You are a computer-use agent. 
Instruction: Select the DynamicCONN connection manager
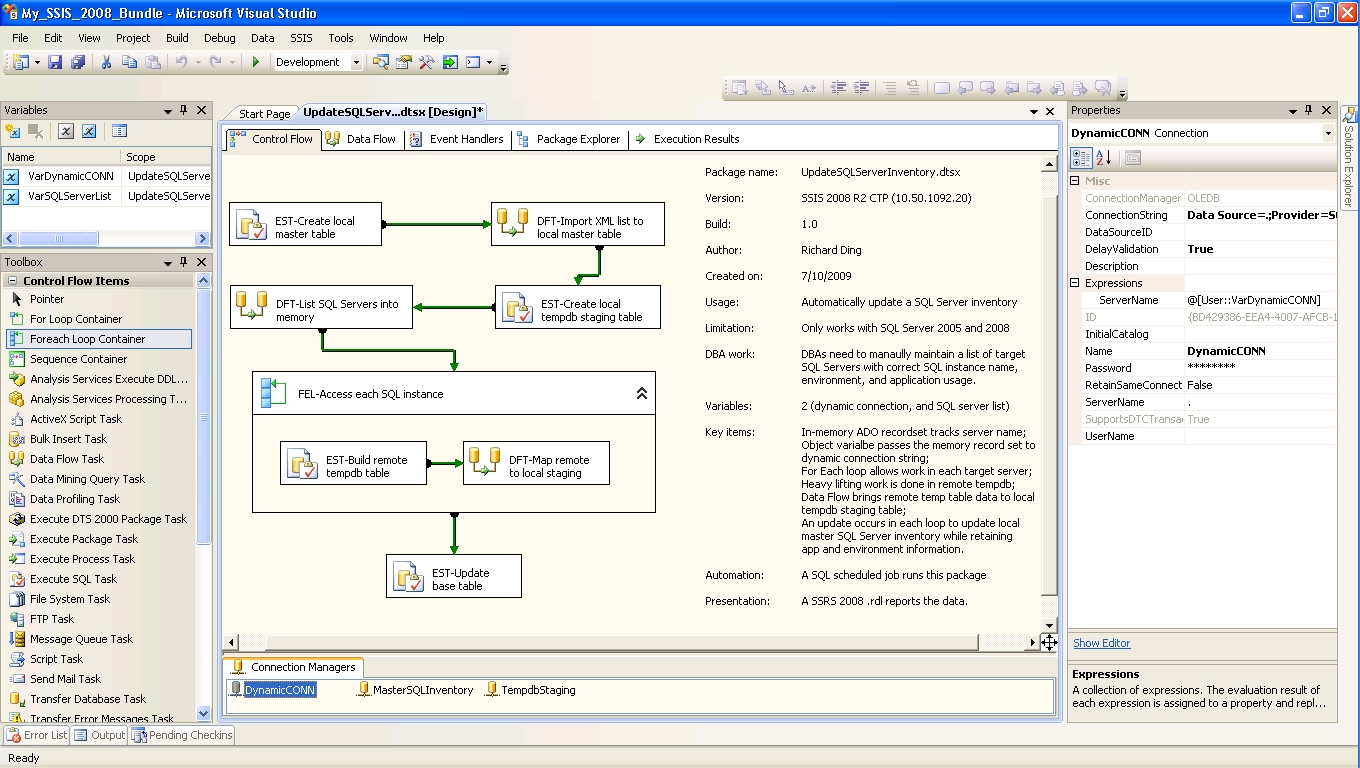tap(272, 690)
